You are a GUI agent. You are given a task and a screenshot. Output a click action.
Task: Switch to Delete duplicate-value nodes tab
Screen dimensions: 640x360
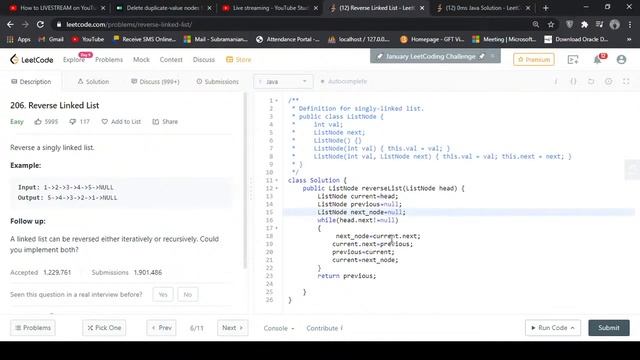[164, 8]
